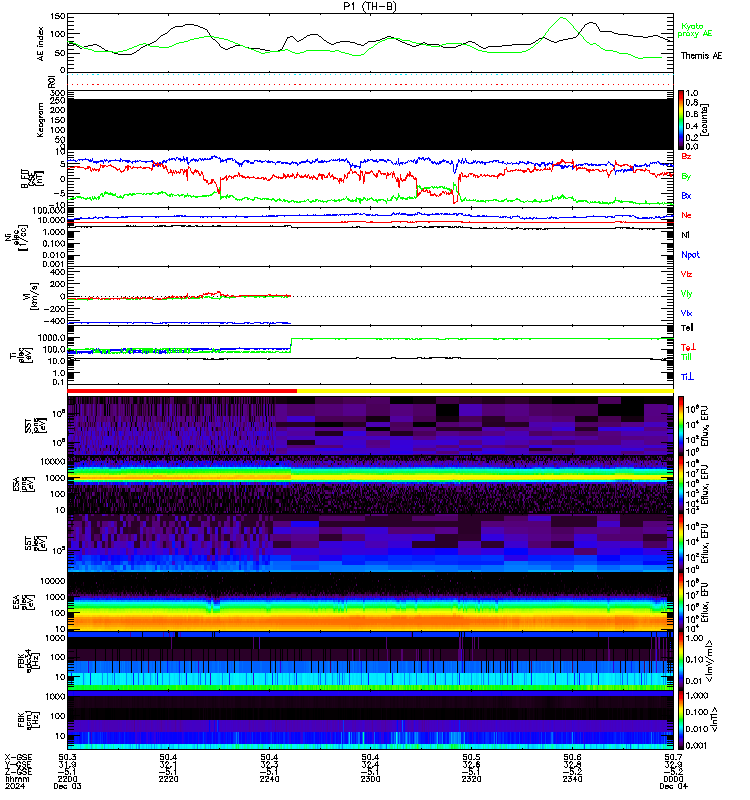Click the green "Viy" velocity legend label
This screenshot has width=750, height=800.
pos(686,294)
